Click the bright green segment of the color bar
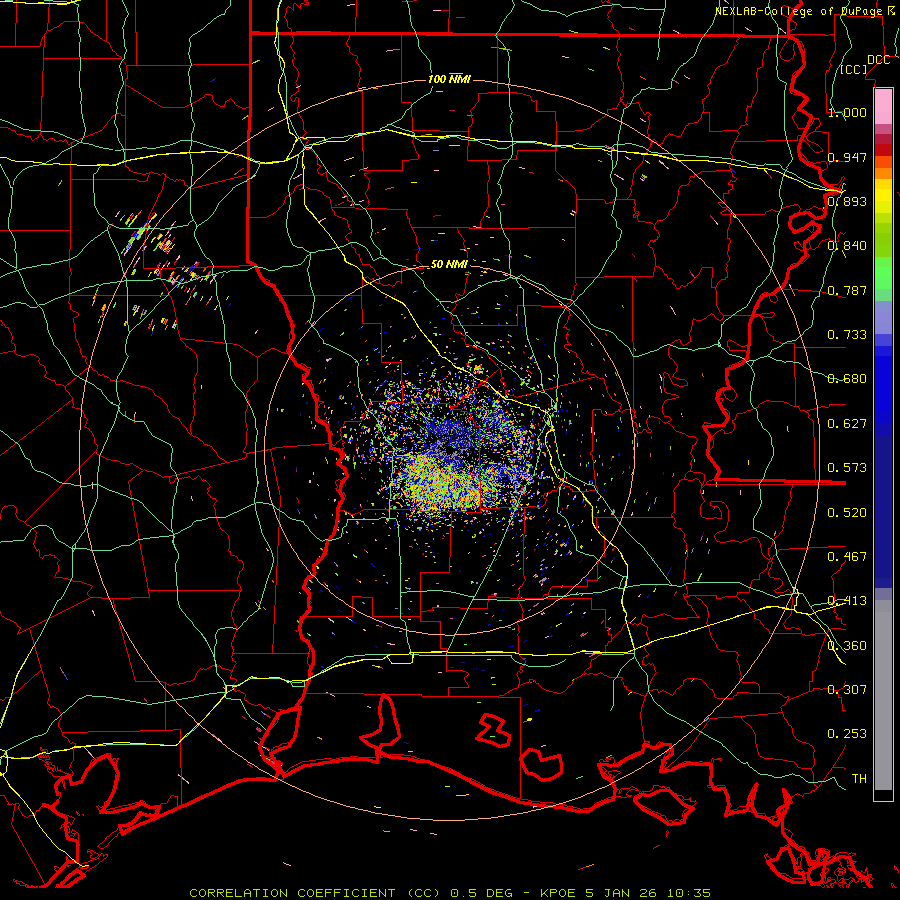 [883, 274]
